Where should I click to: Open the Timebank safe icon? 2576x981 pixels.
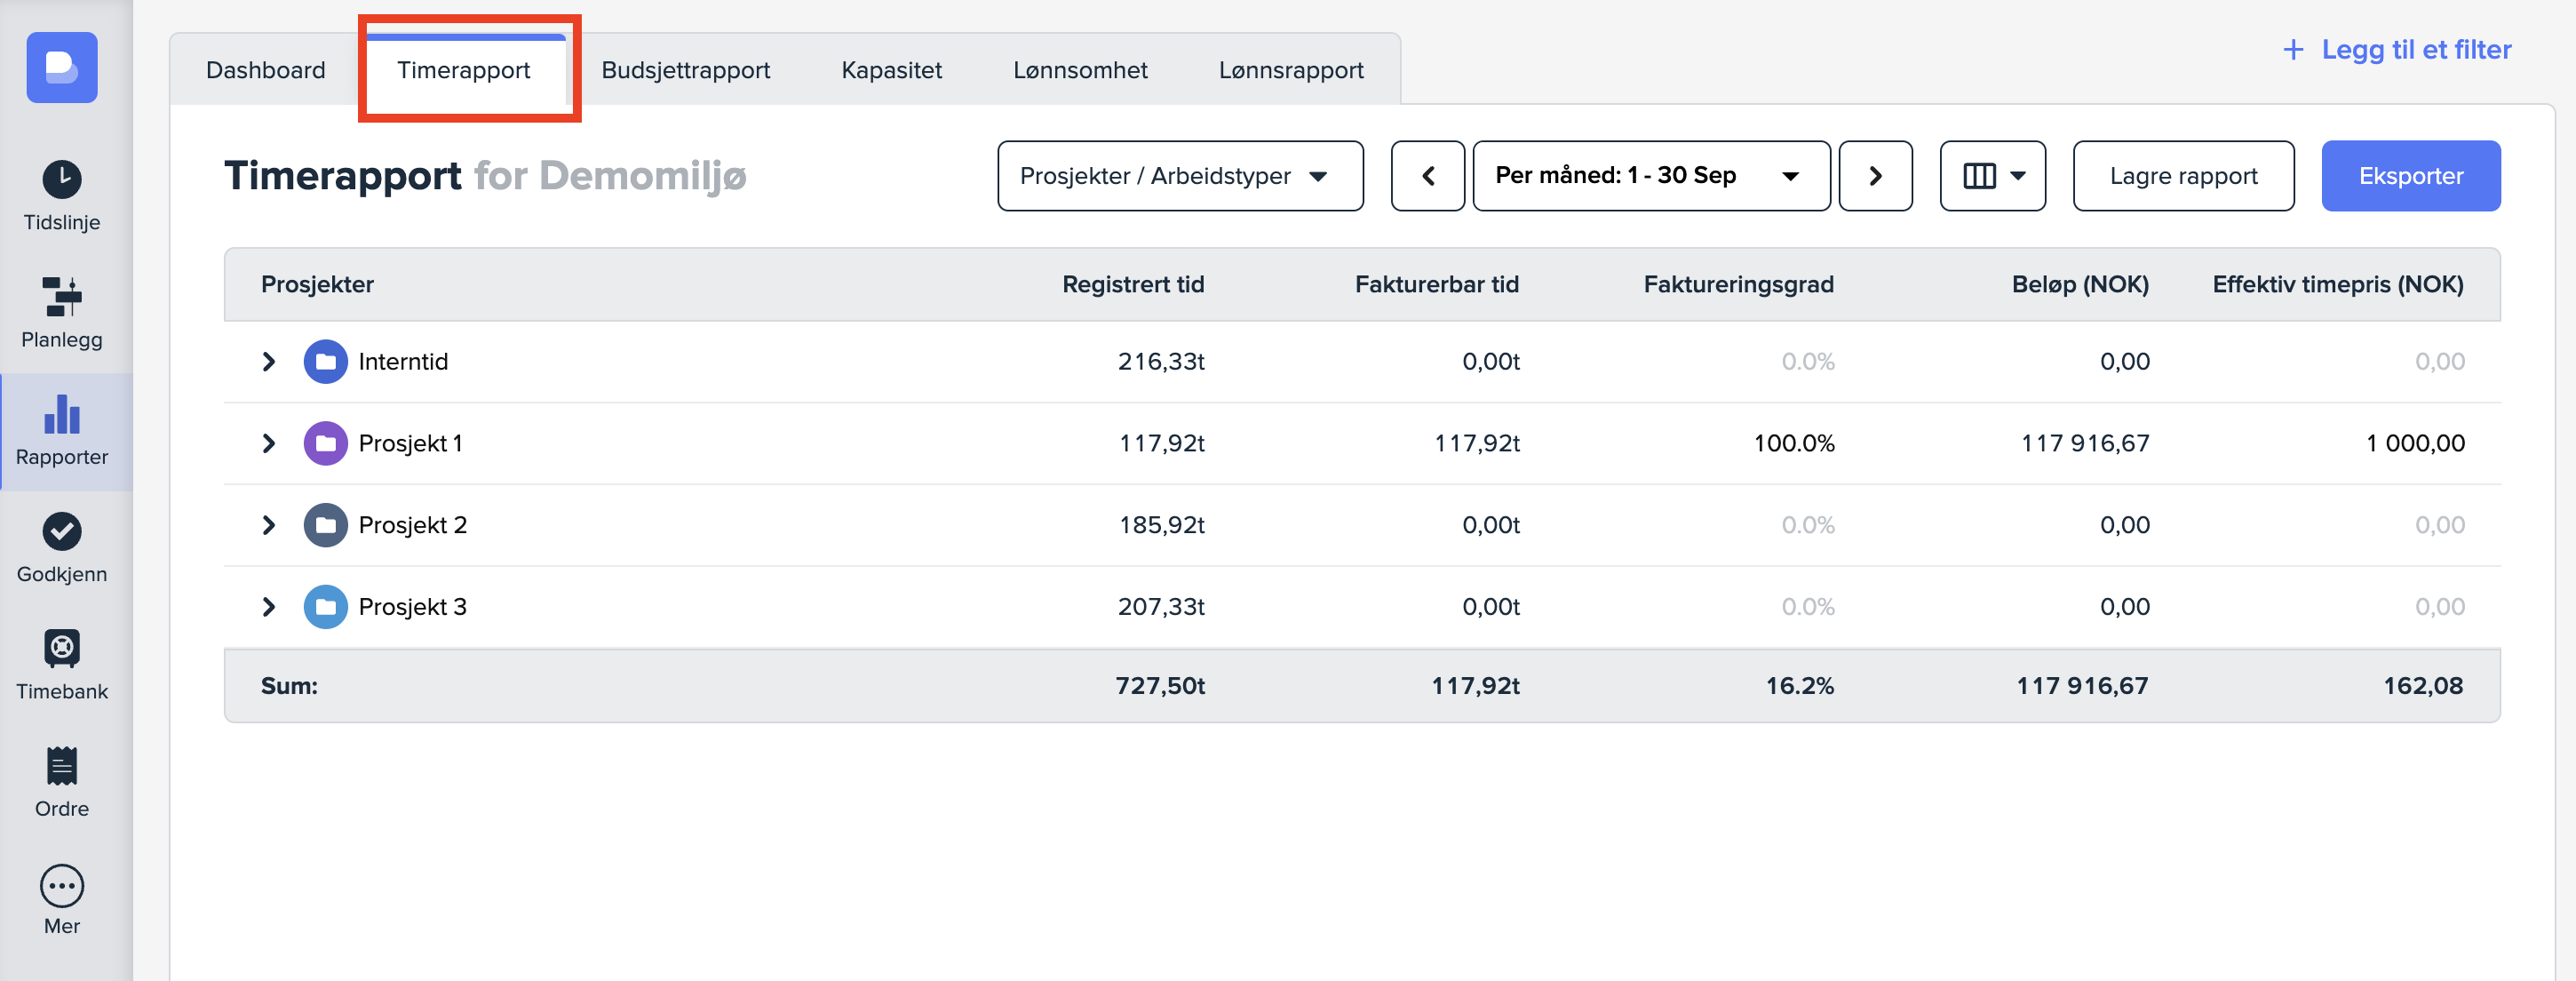tap(62, 649)
